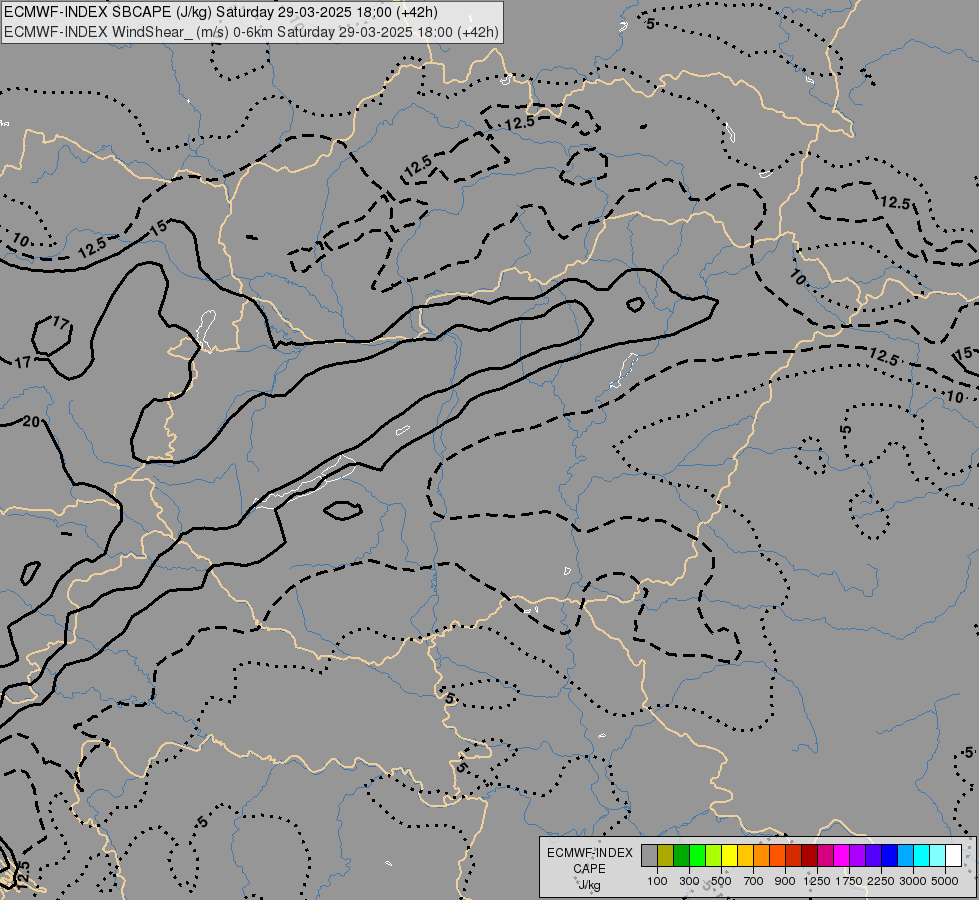Pick the bright green legend swatch
This screenshot has width=979, height=900.
(697, 856)
